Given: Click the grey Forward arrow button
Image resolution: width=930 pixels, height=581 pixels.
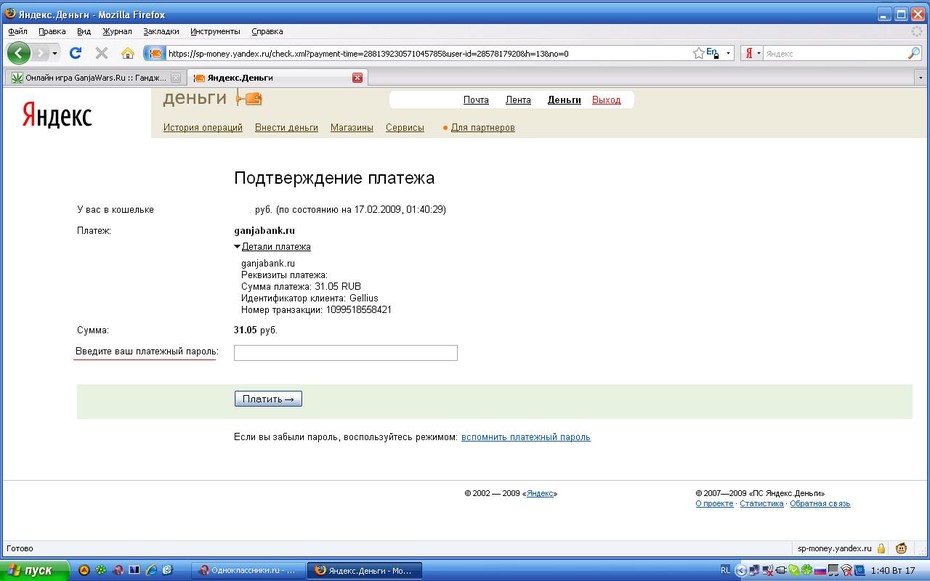Looking at the screenshot, I should 40,53.
